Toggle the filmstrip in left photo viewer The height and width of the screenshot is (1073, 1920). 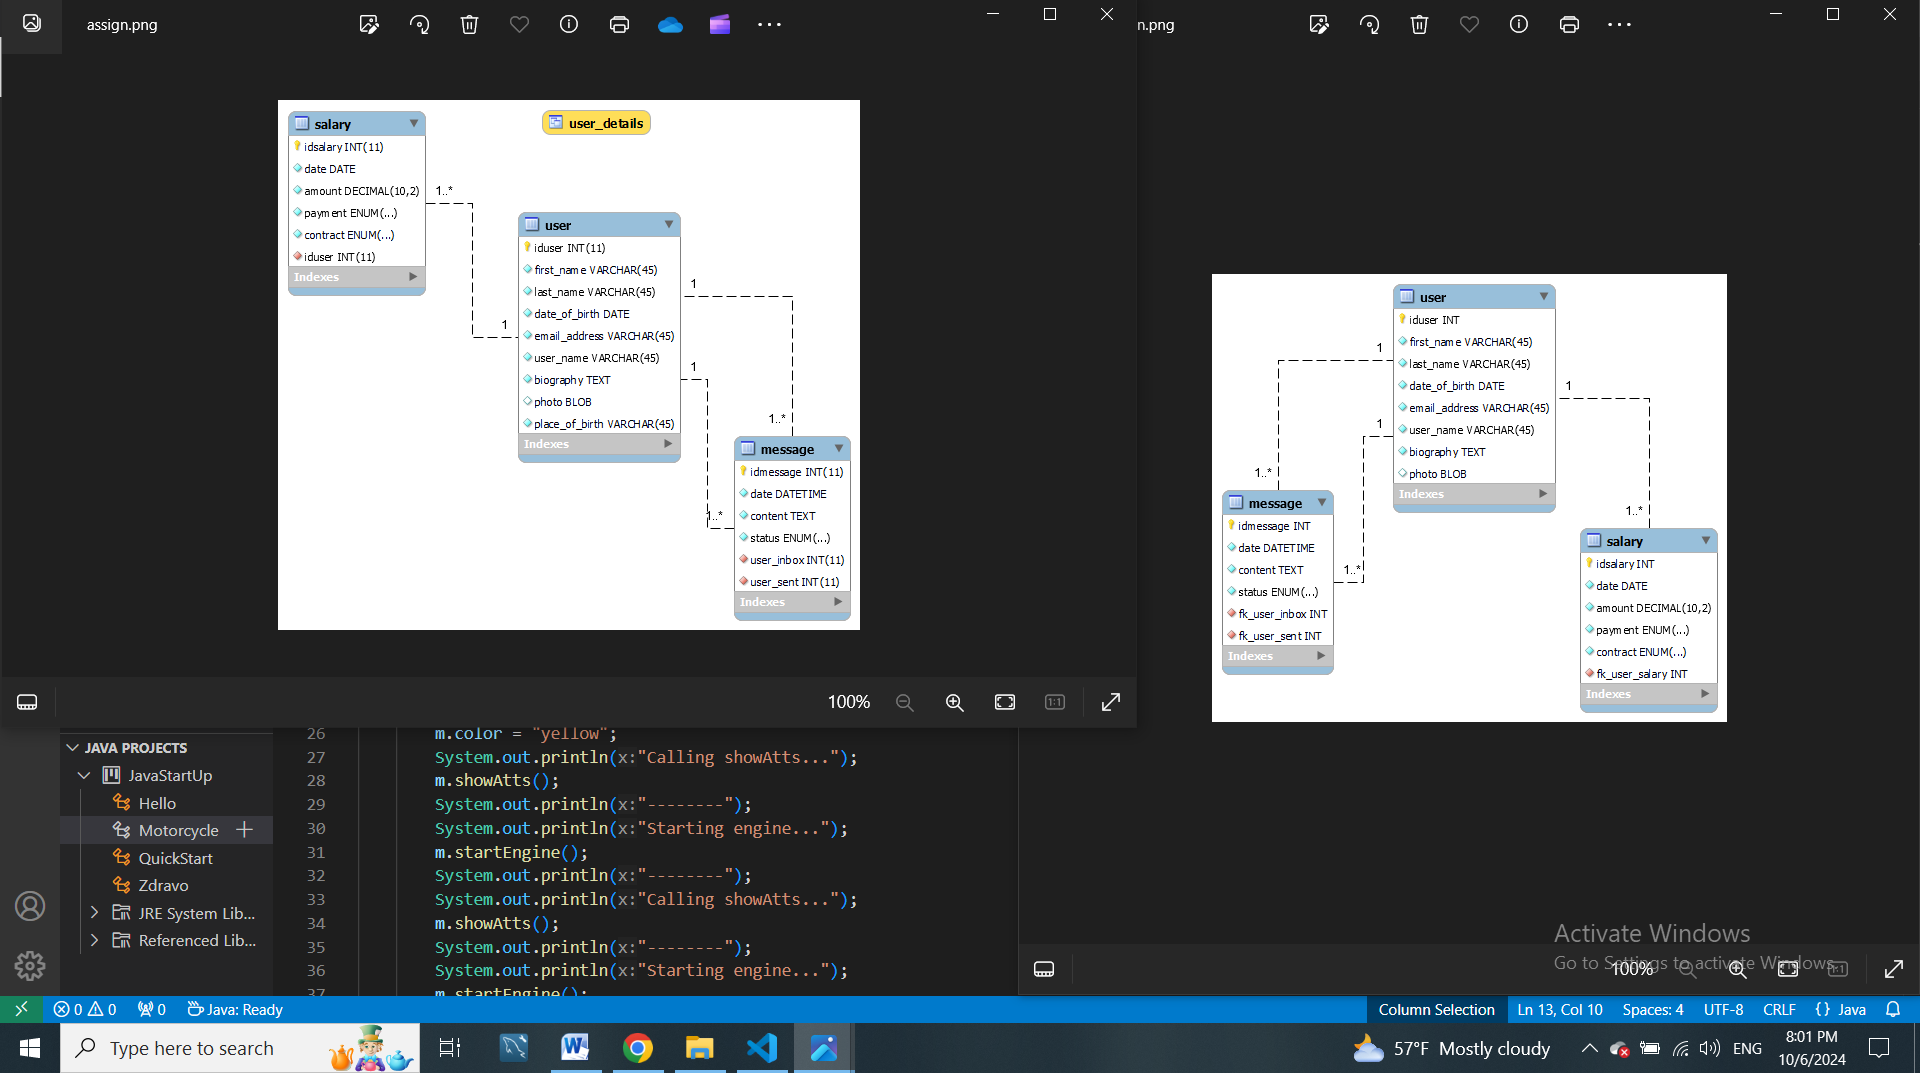click(27, 702)
